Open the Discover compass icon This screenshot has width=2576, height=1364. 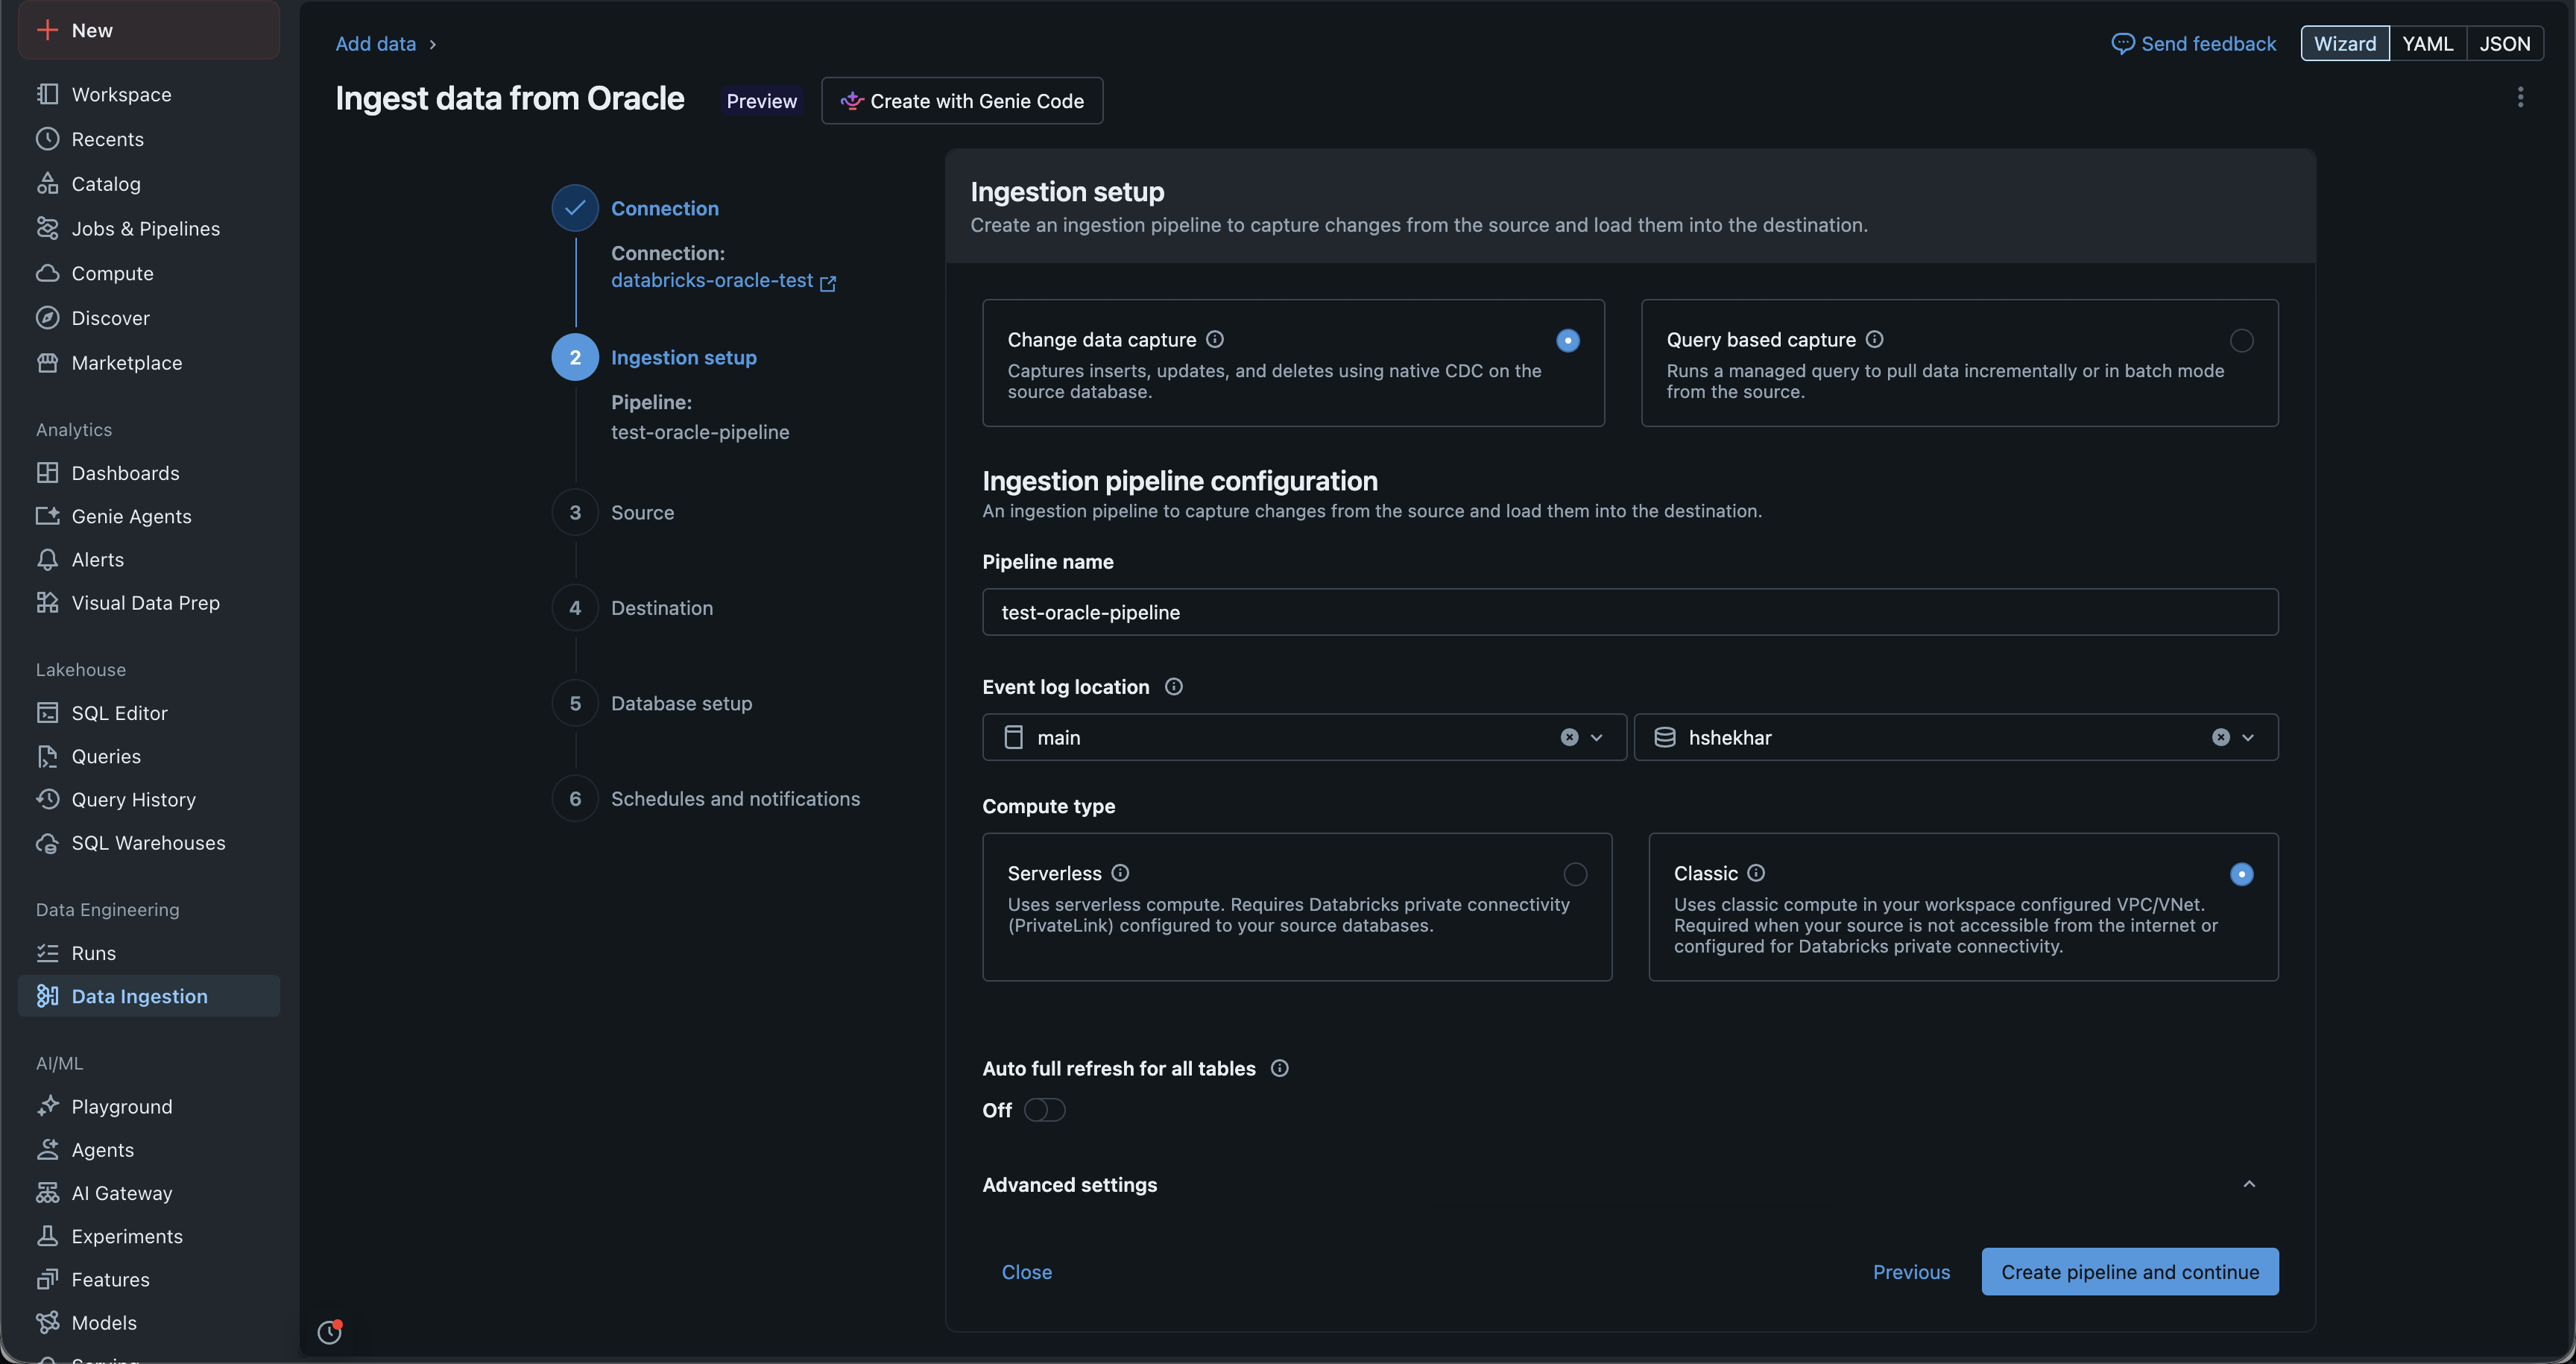point(47,318)
